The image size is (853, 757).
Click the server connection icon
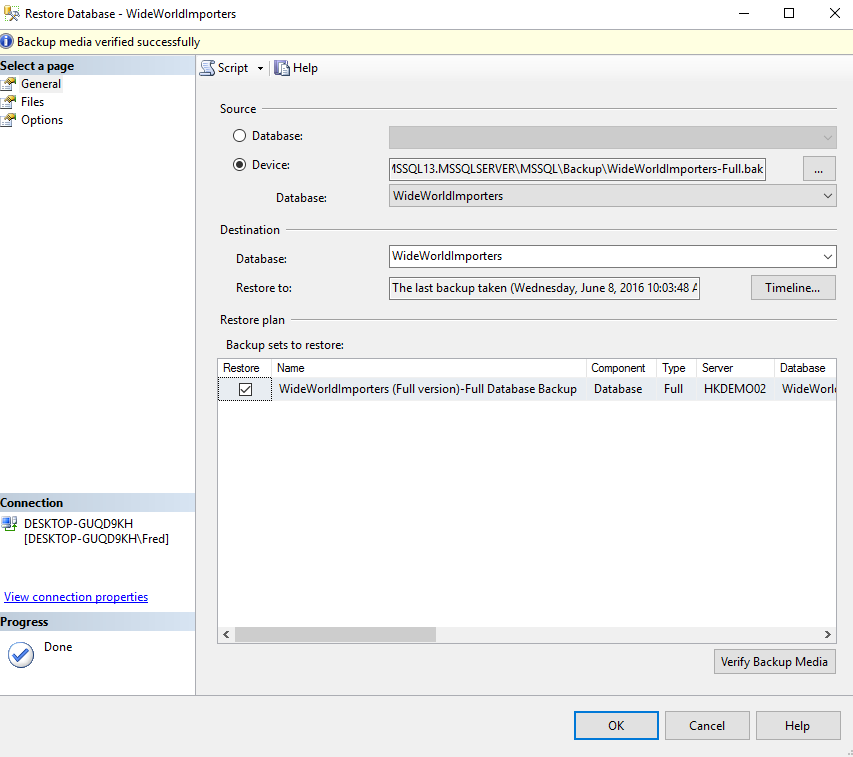click(9, 524)
